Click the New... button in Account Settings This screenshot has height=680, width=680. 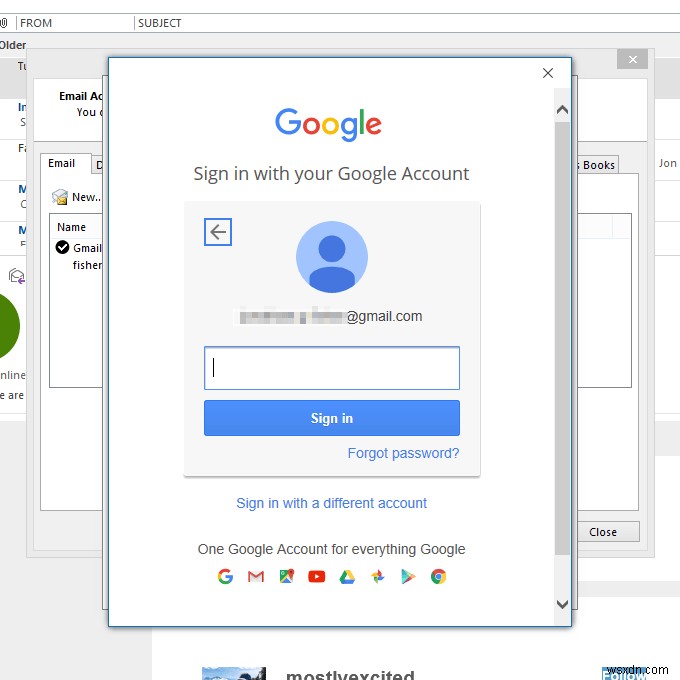coord(77,197)
